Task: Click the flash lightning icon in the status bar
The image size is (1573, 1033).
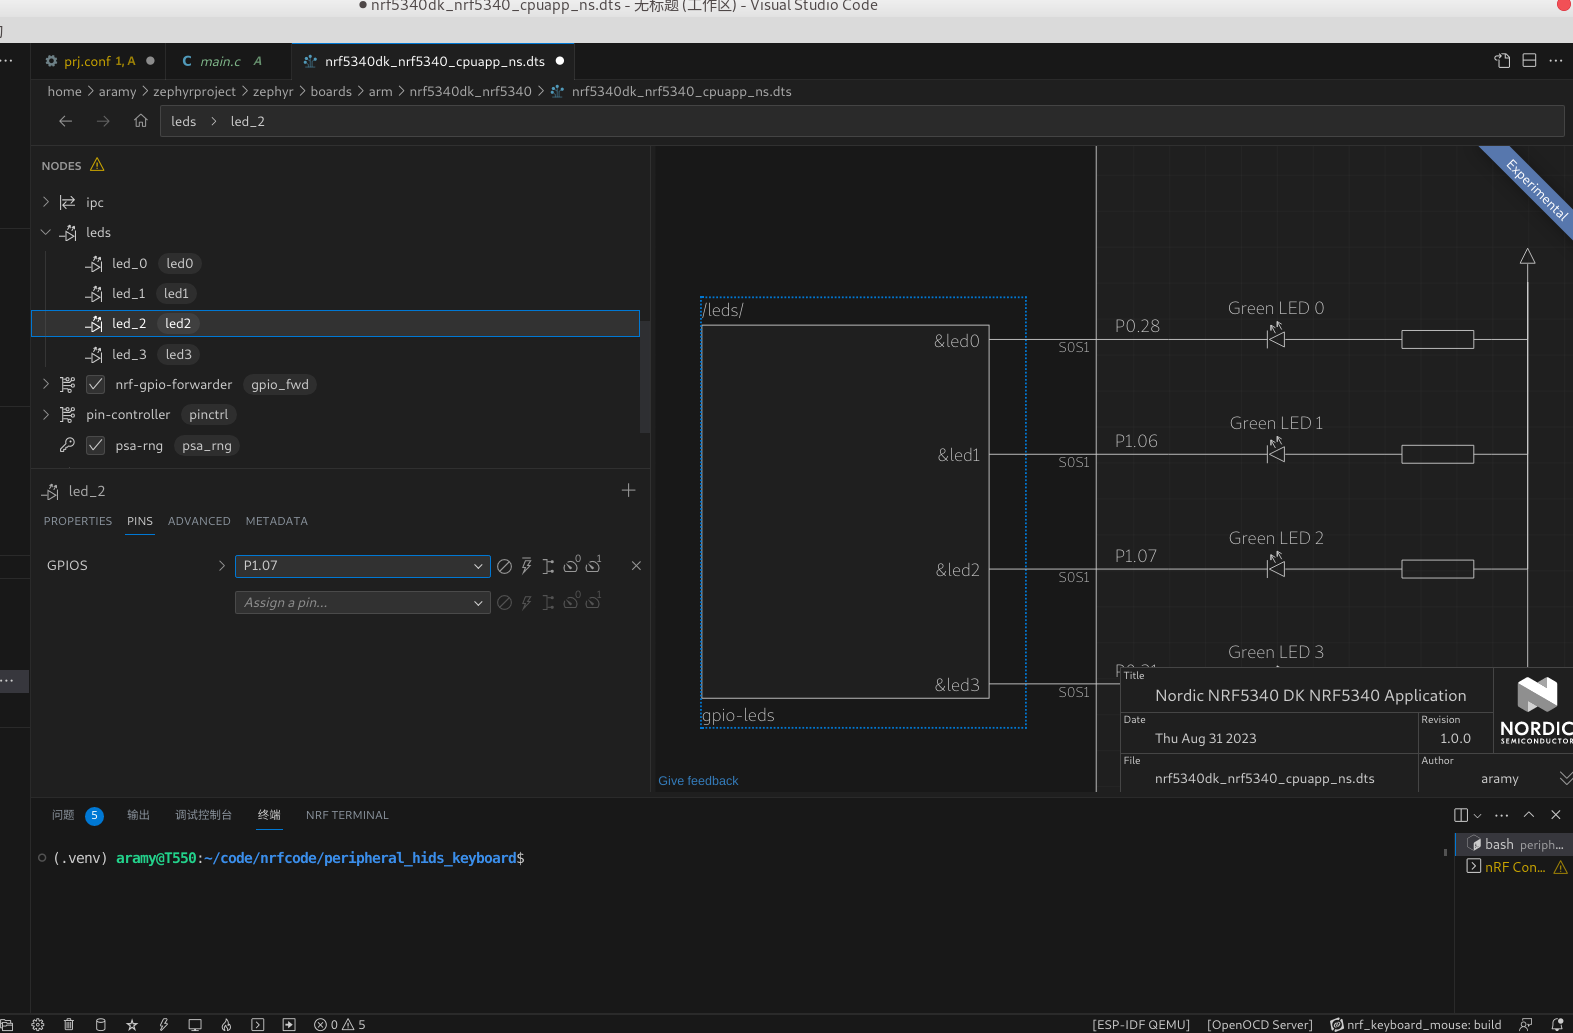Action: pyautogui.click(x=164, y=1024)
